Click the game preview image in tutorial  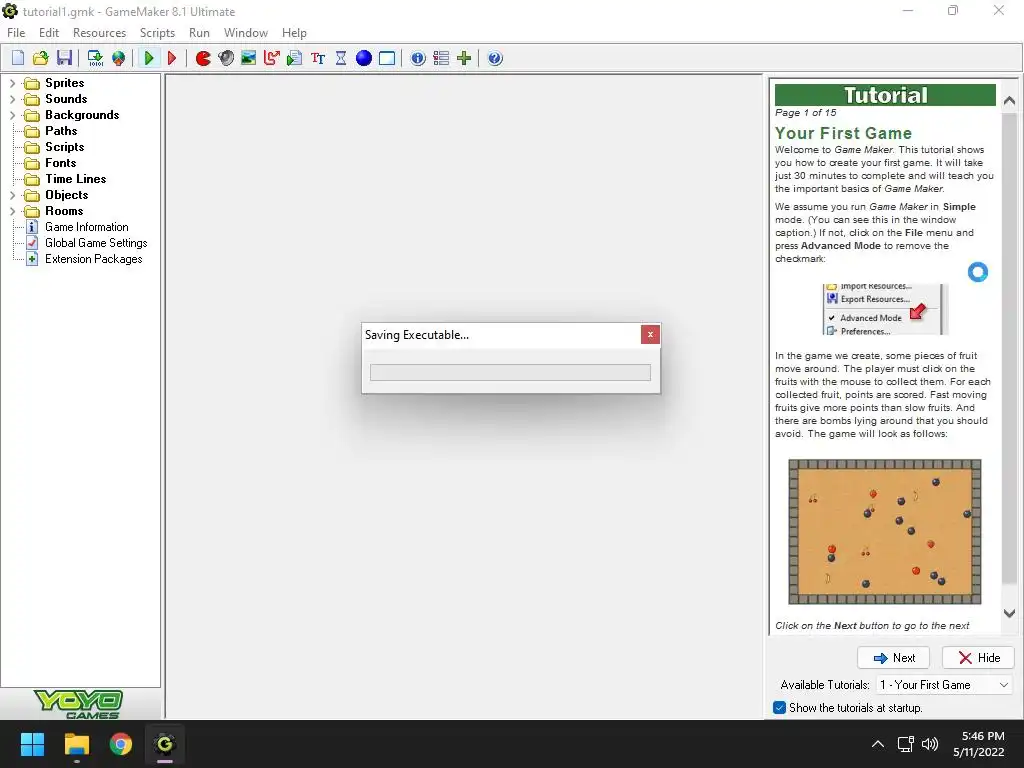click(885, 532)
